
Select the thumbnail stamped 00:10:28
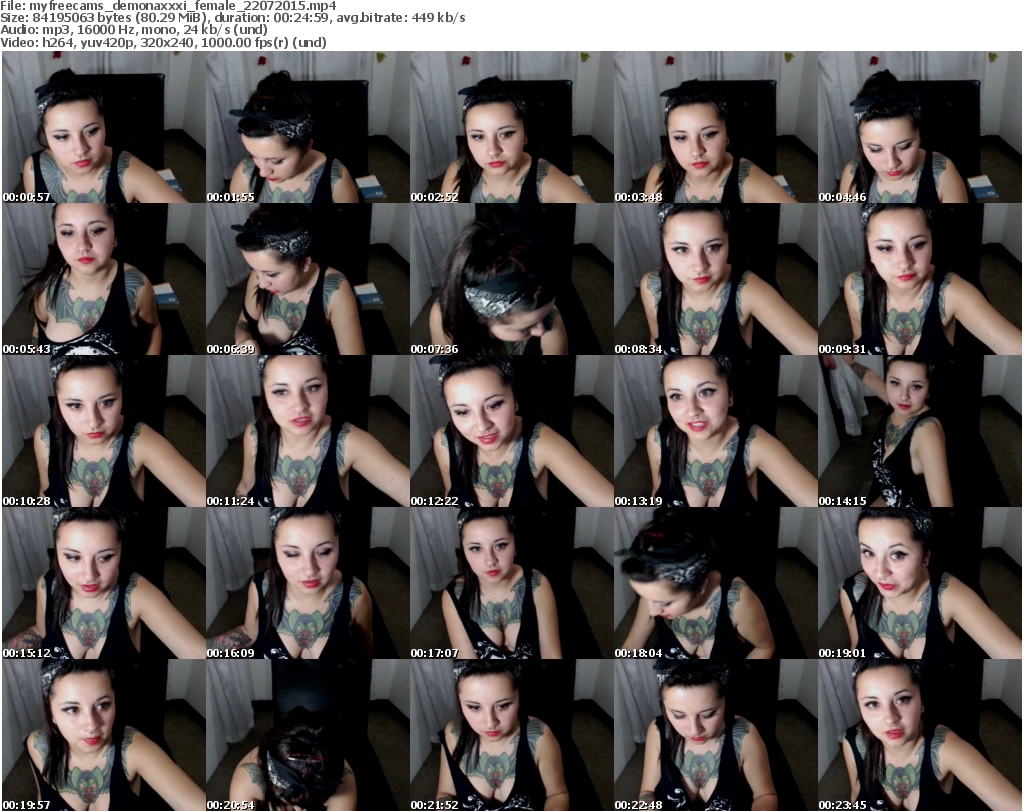tap(104, 432)
